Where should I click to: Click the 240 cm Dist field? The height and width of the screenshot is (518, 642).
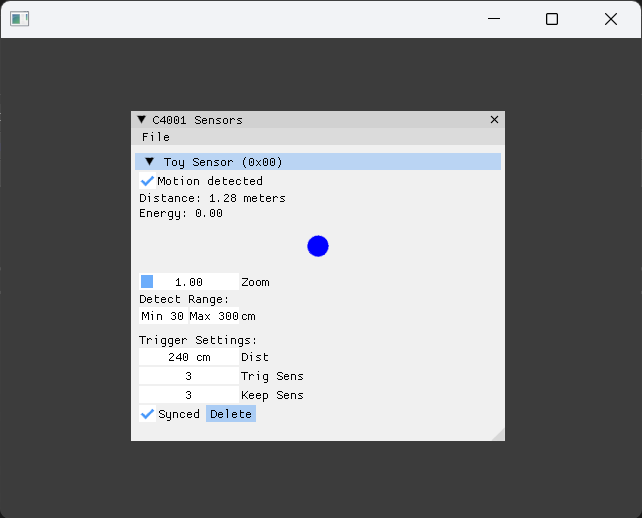click(189, 357)
